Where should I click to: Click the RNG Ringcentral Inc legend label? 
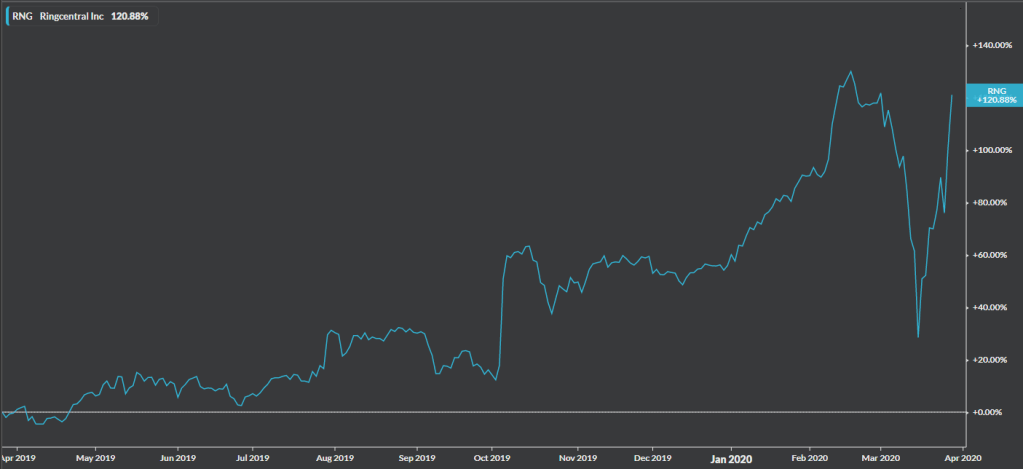tap(59, 16)
